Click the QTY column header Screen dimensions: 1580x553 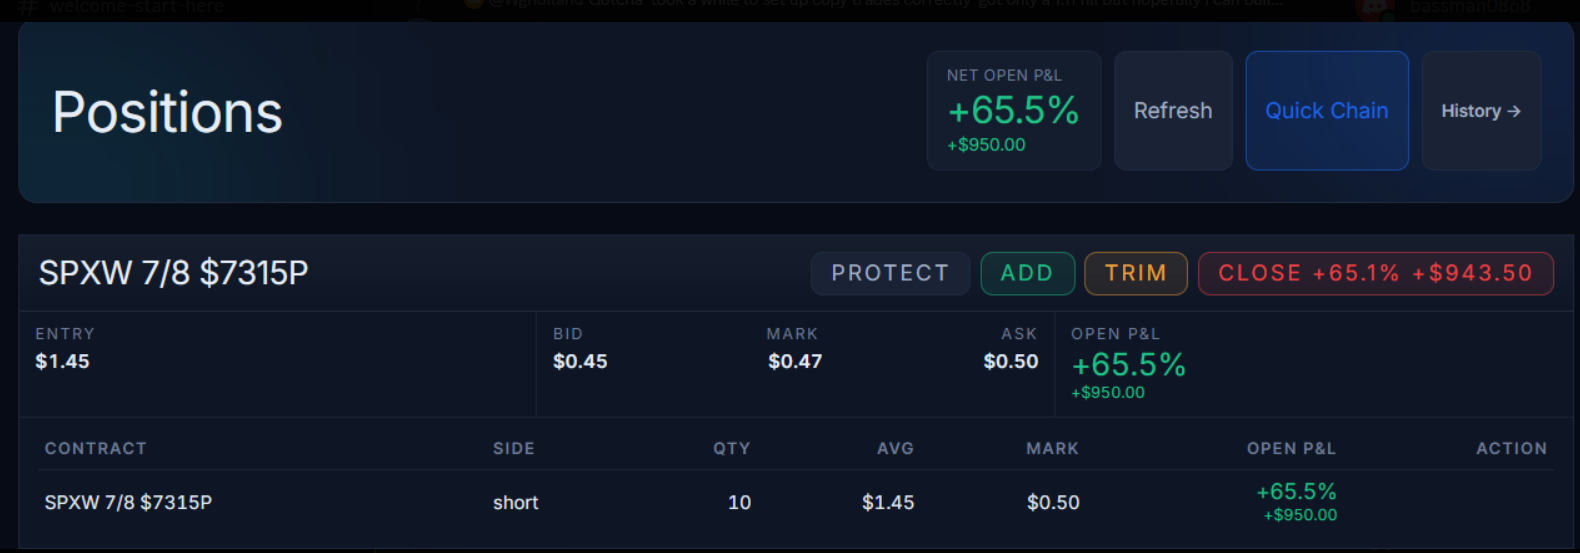pos(731,449)
